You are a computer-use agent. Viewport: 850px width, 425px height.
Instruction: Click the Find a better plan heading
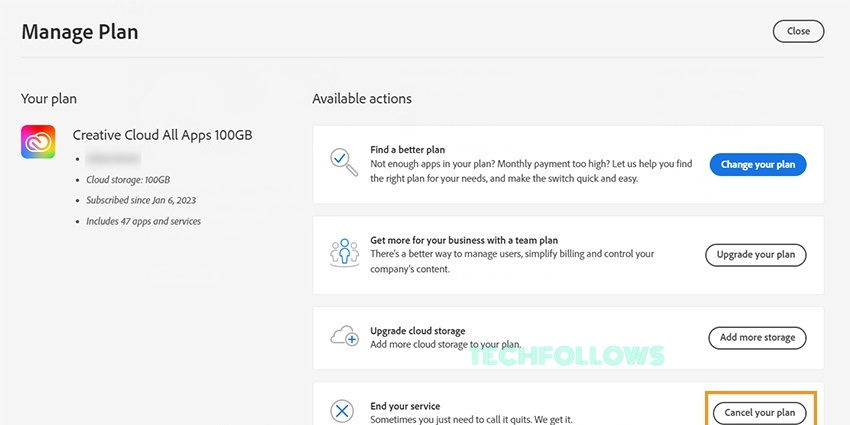coord(408,150)
